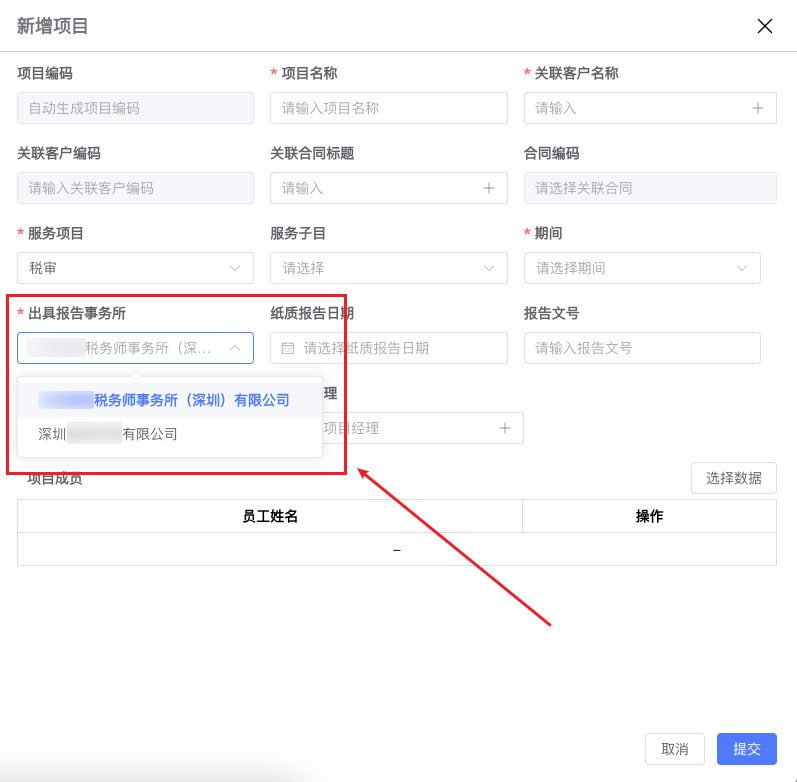Click the 操作 column header

[x=649, y=516]
